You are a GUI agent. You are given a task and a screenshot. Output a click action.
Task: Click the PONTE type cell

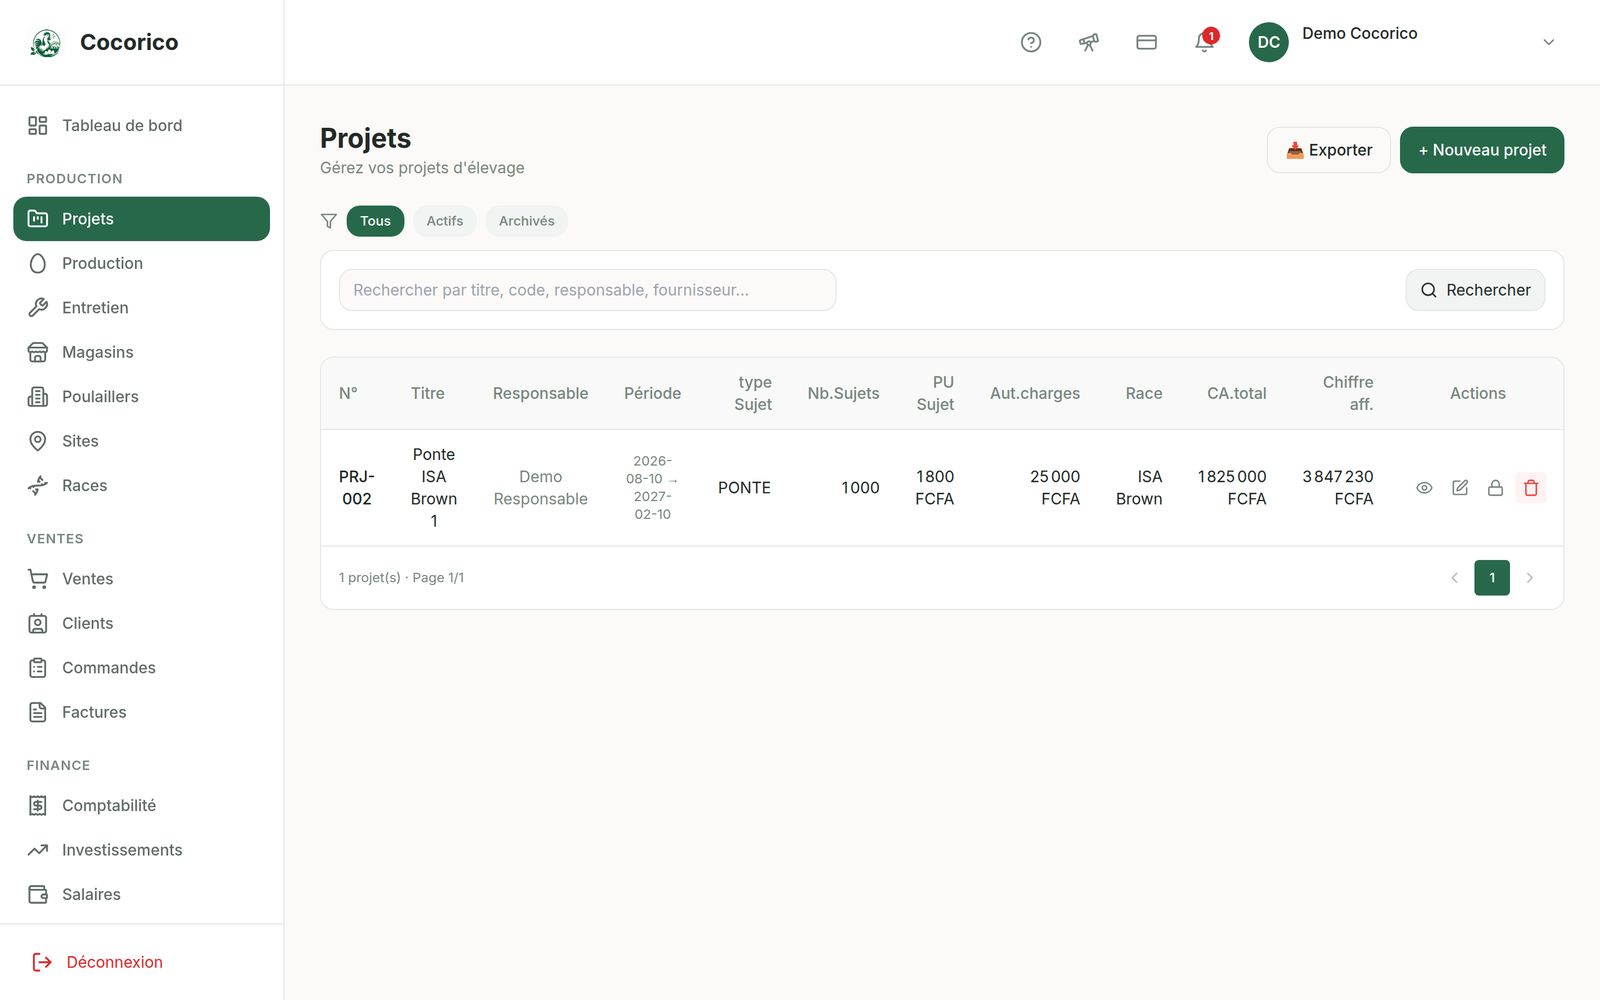[744, 488]
